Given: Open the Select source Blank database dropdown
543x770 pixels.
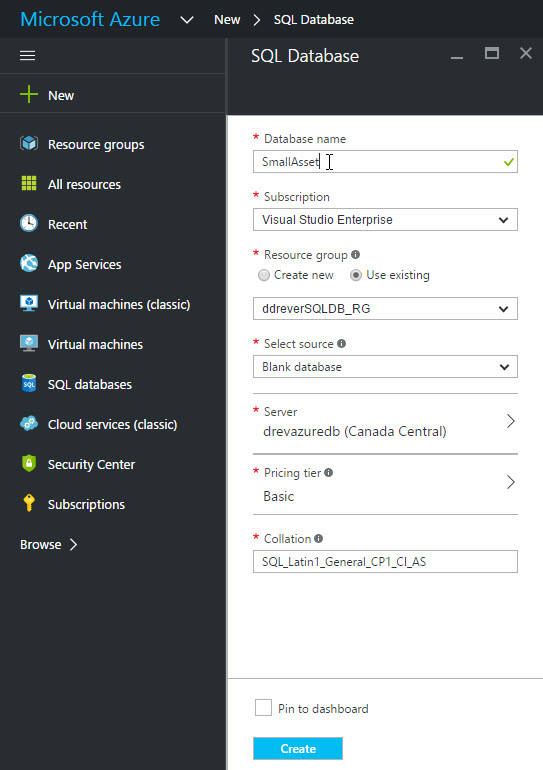Looking at the screenshot, I should [385, 367].
